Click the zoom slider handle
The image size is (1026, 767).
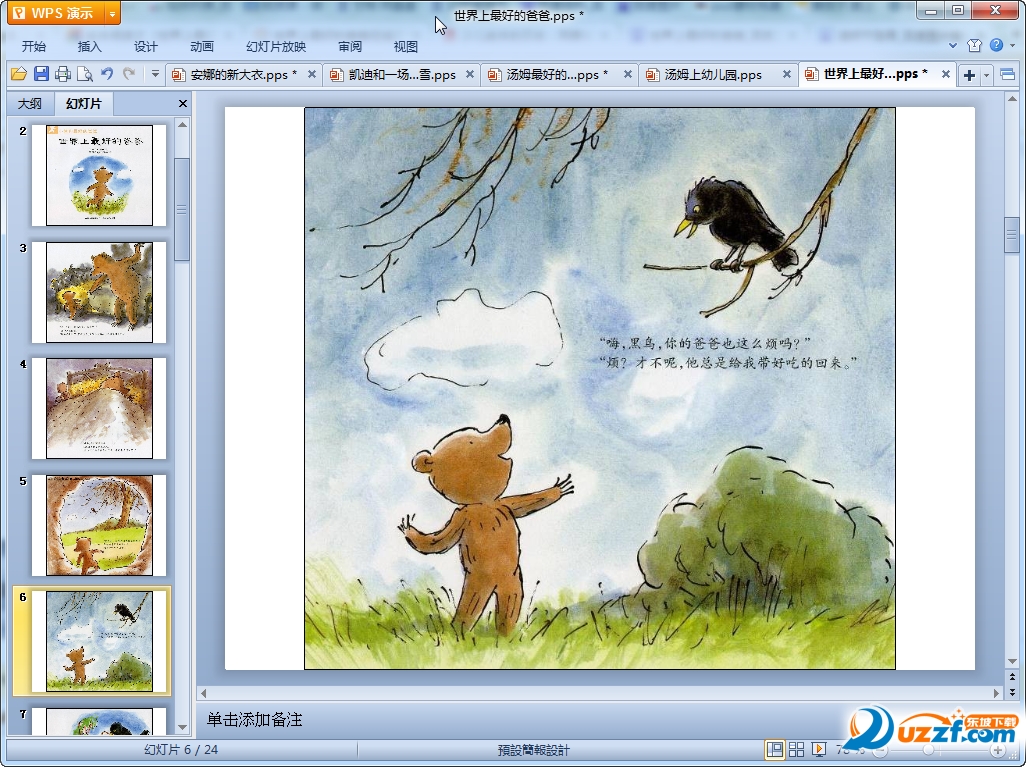928,750
